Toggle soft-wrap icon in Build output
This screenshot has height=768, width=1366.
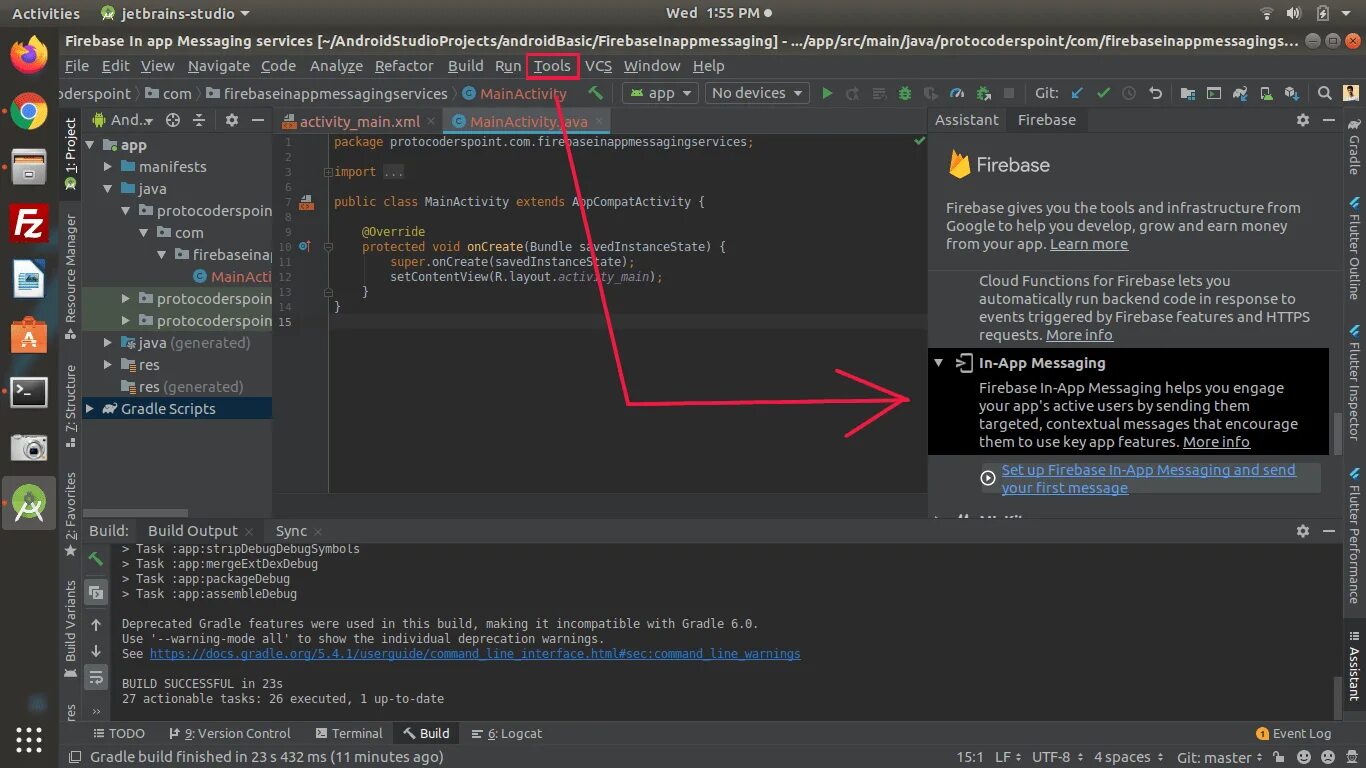[x=96, y=678]
